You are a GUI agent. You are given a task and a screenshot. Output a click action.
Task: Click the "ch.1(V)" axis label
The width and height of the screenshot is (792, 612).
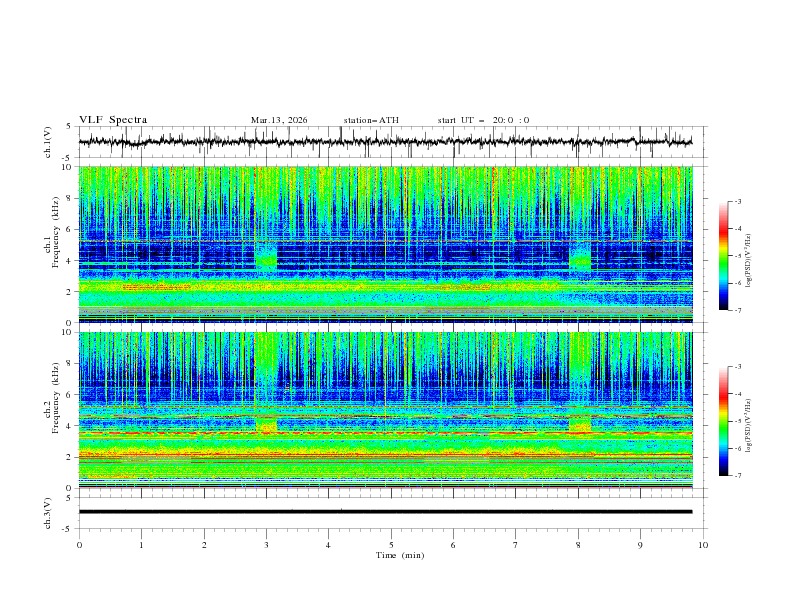coord(48,142)
